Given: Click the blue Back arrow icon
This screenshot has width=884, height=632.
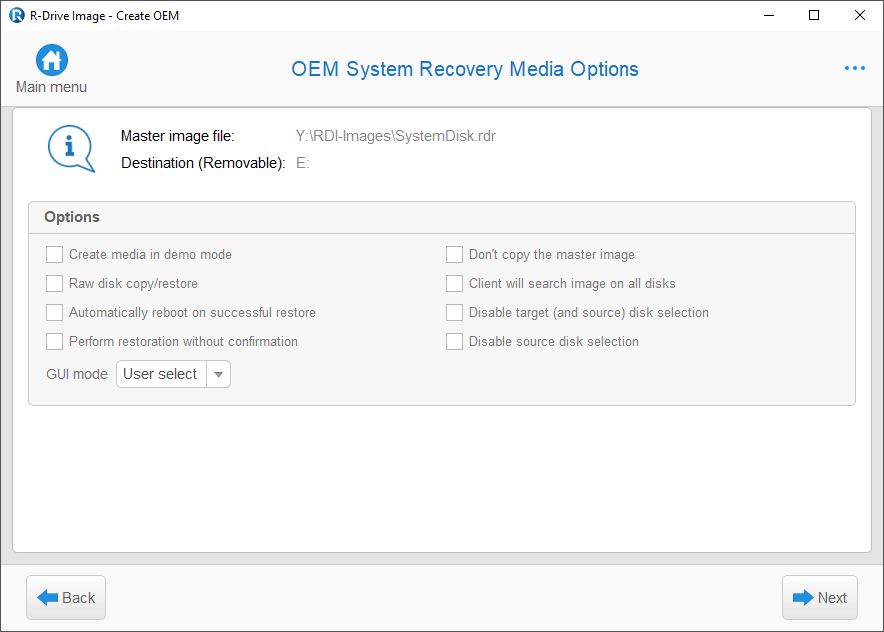Looking at the screenshot, I should 47,598.
